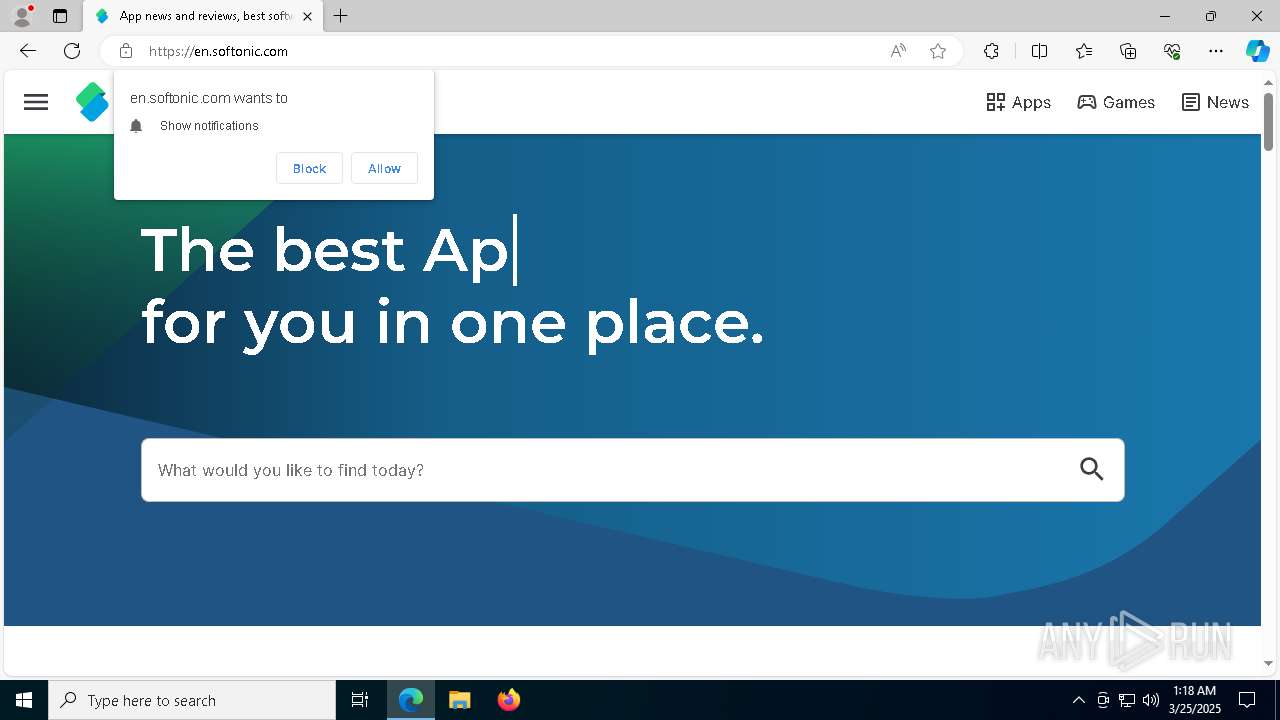Open the Softonic hamburger menu

pyautogui.click(x=36, y=102)
